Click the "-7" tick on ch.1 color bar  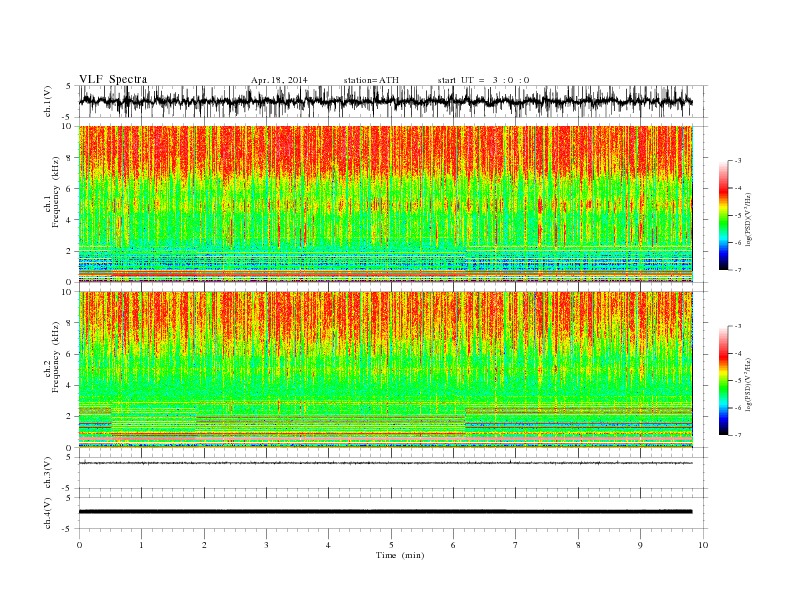point(738,270)
